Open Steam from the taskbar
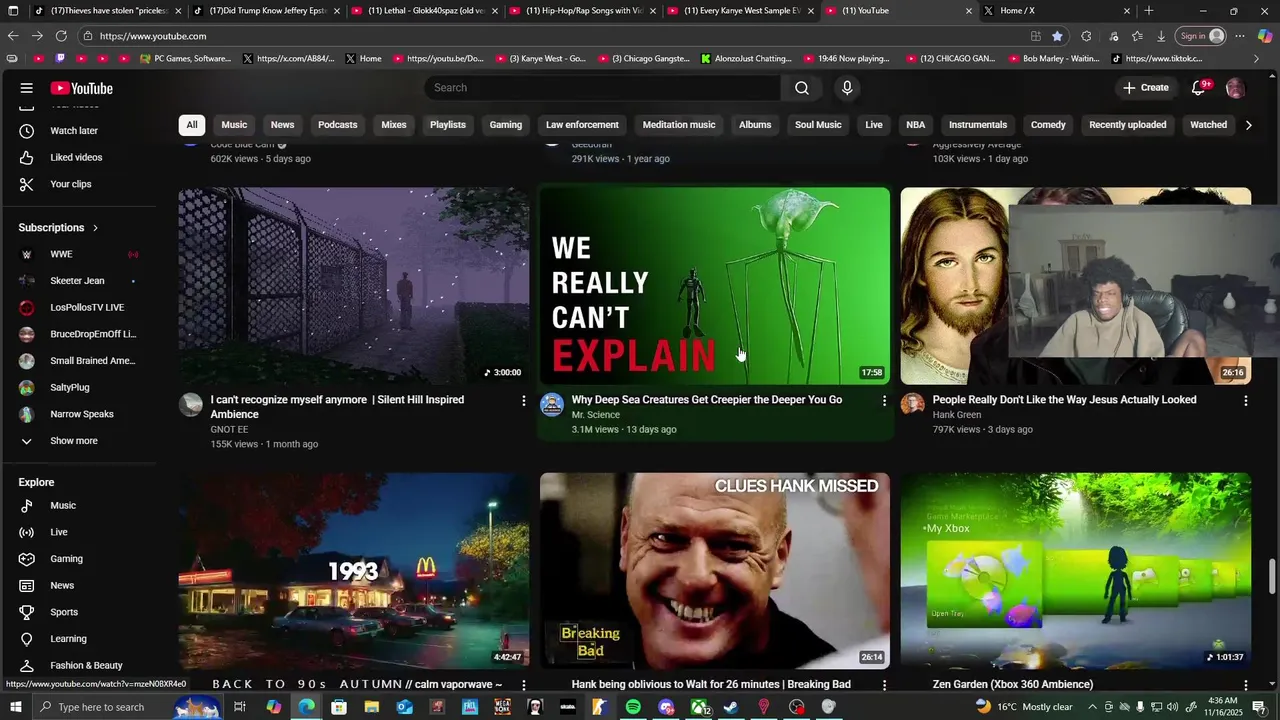Viewport: 1280px width, 720px height. (x=731, y=707)
